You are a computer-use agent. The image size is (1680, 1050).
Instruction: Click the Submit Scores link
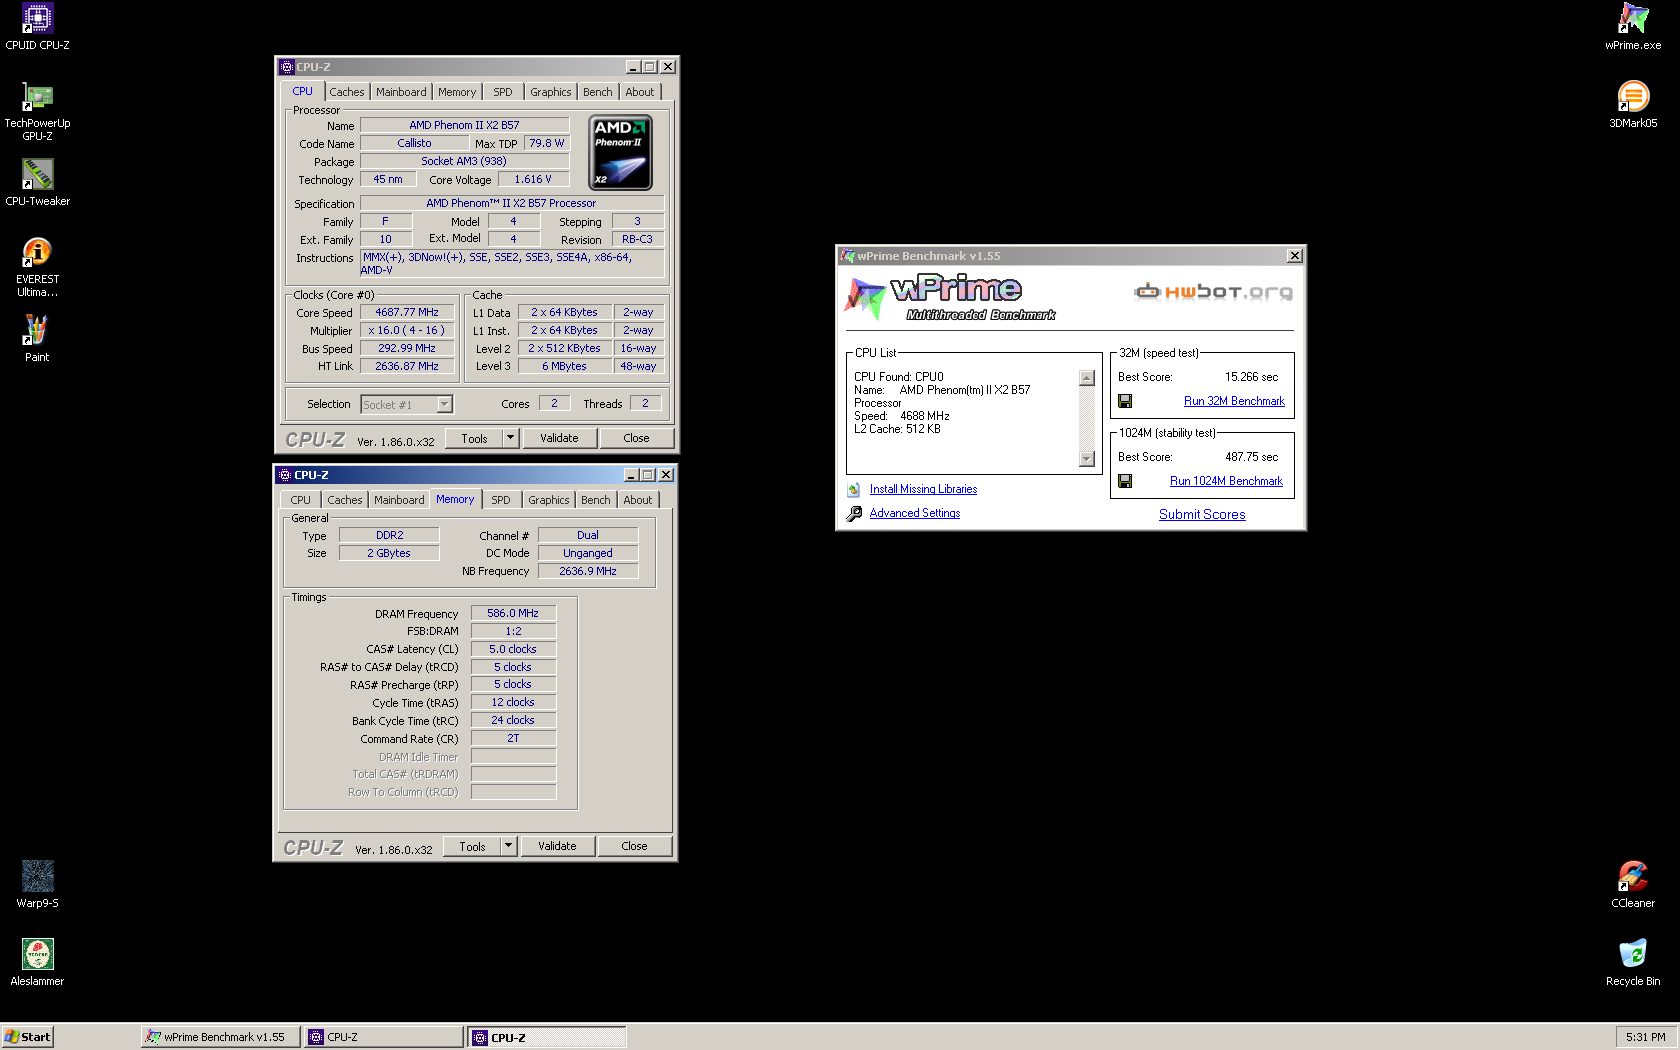coord(1202,514)
